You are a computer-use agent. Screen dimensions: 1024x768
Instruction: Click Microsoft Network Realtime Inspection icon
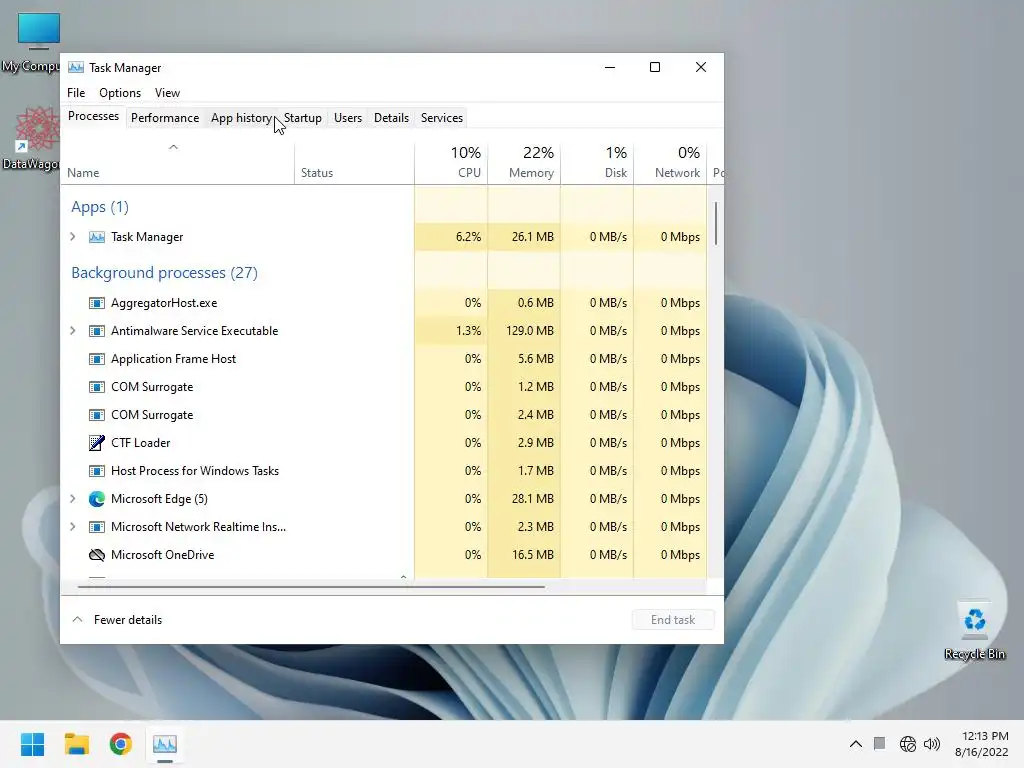(x=97, y=527)
